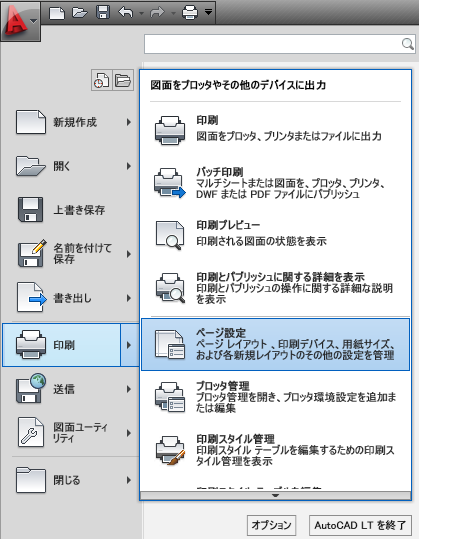Select 名前を付けて保存 menu item
The width and height of the screenshot is (465, 539).
(x=70, y=254)
